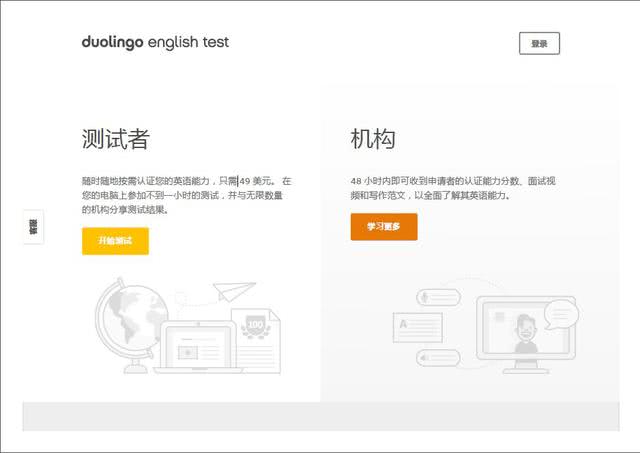Start the test with 开始测试 button

(x=115, y=241)
